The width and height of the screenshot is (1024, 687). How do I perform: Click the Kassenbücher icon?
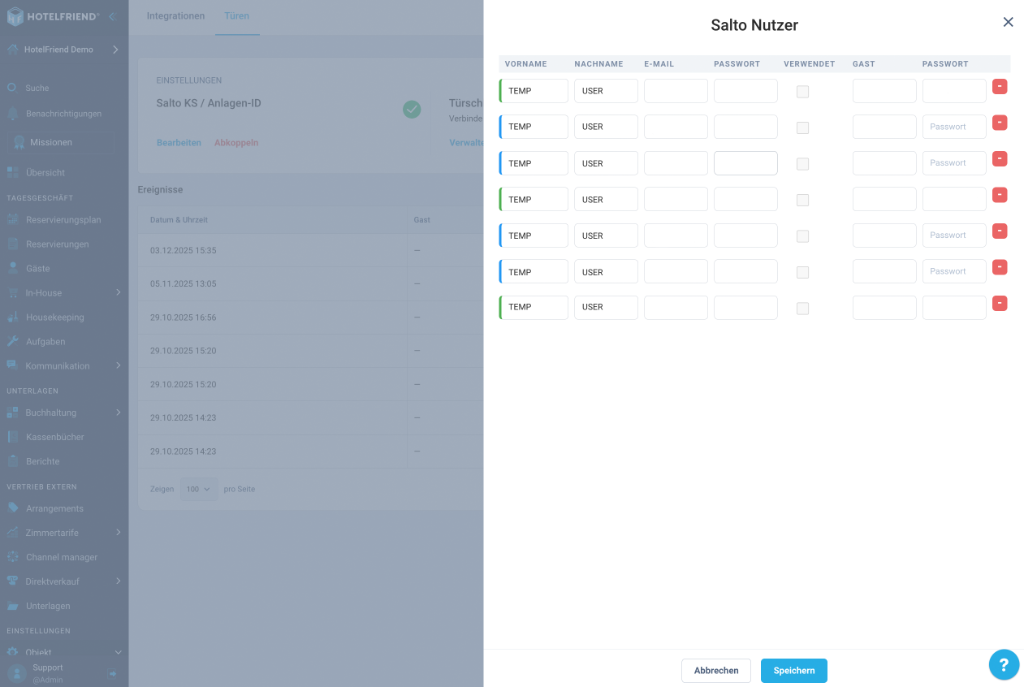pos(12,436)
